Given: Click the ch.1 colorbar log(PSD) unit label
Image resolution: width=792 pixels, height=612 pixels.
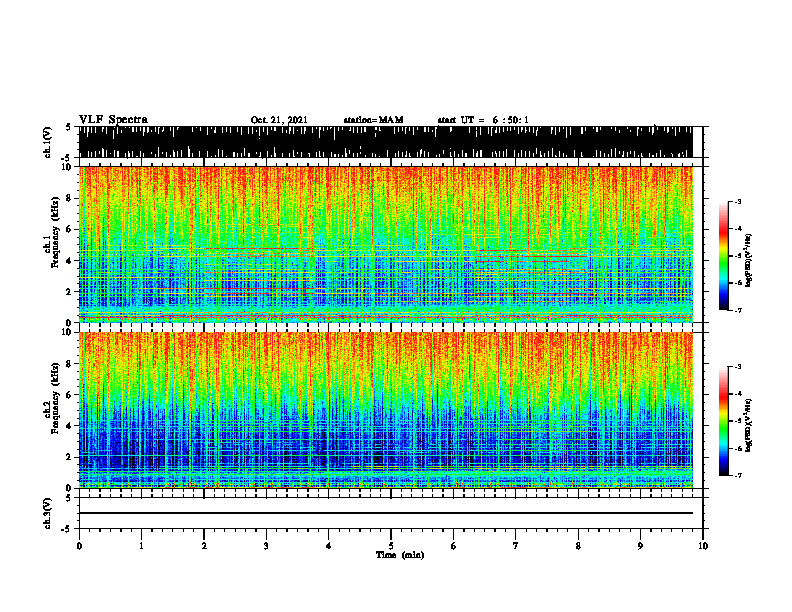Looking at the screenshot, I should (x=749, y=260).
